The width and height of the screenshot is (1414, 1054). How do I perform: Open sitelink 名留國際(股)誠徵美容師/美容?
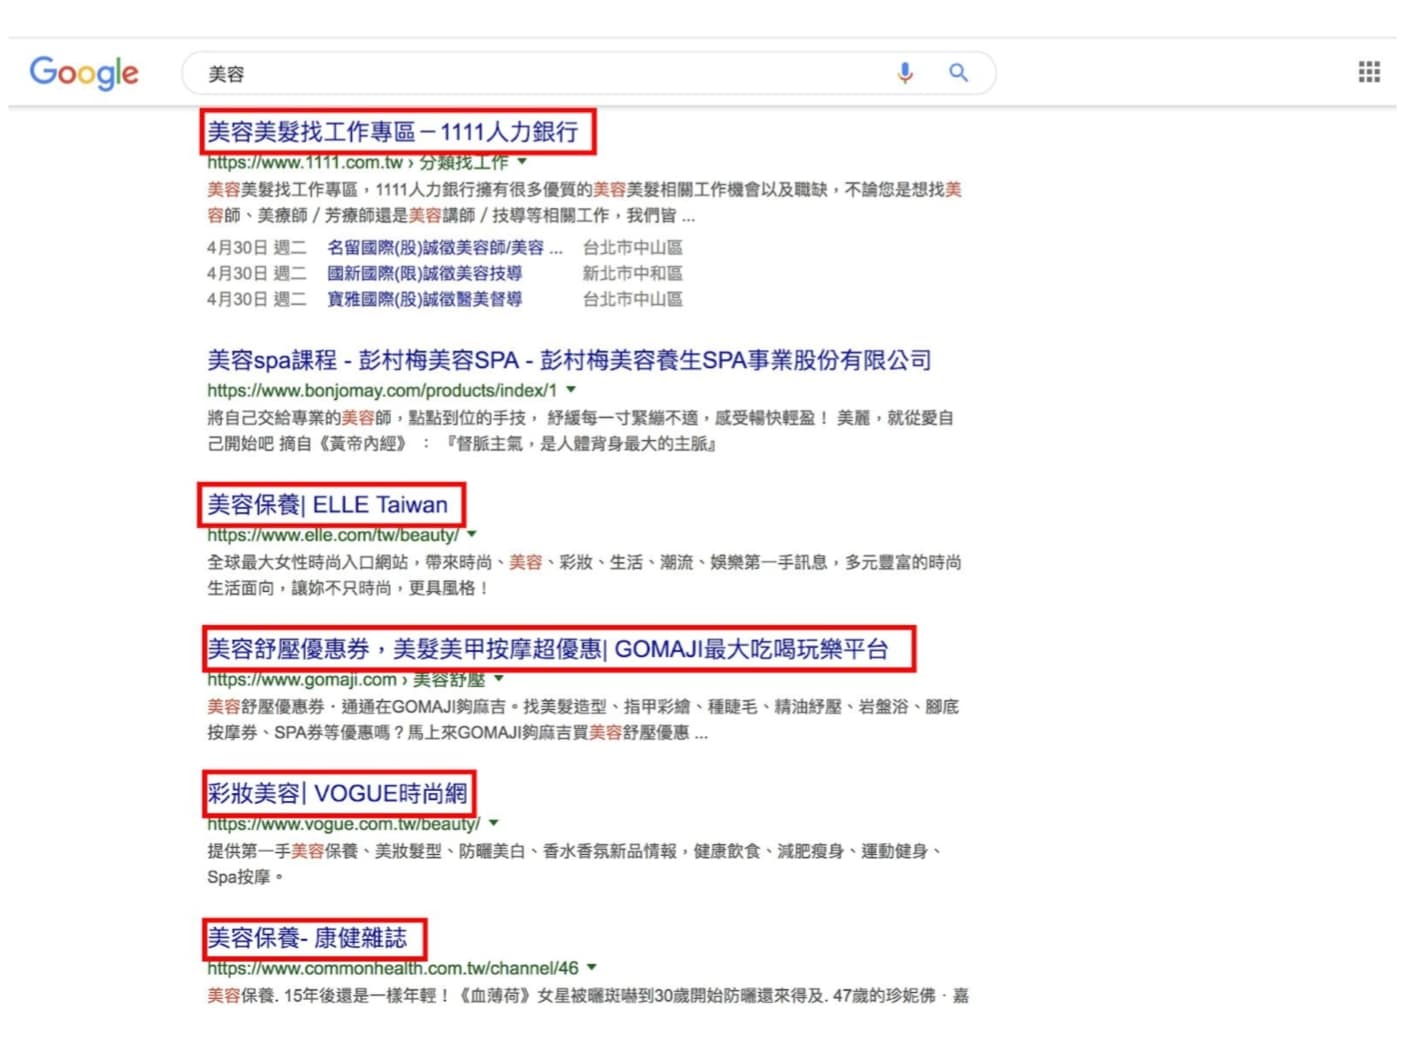click(445, 247)
